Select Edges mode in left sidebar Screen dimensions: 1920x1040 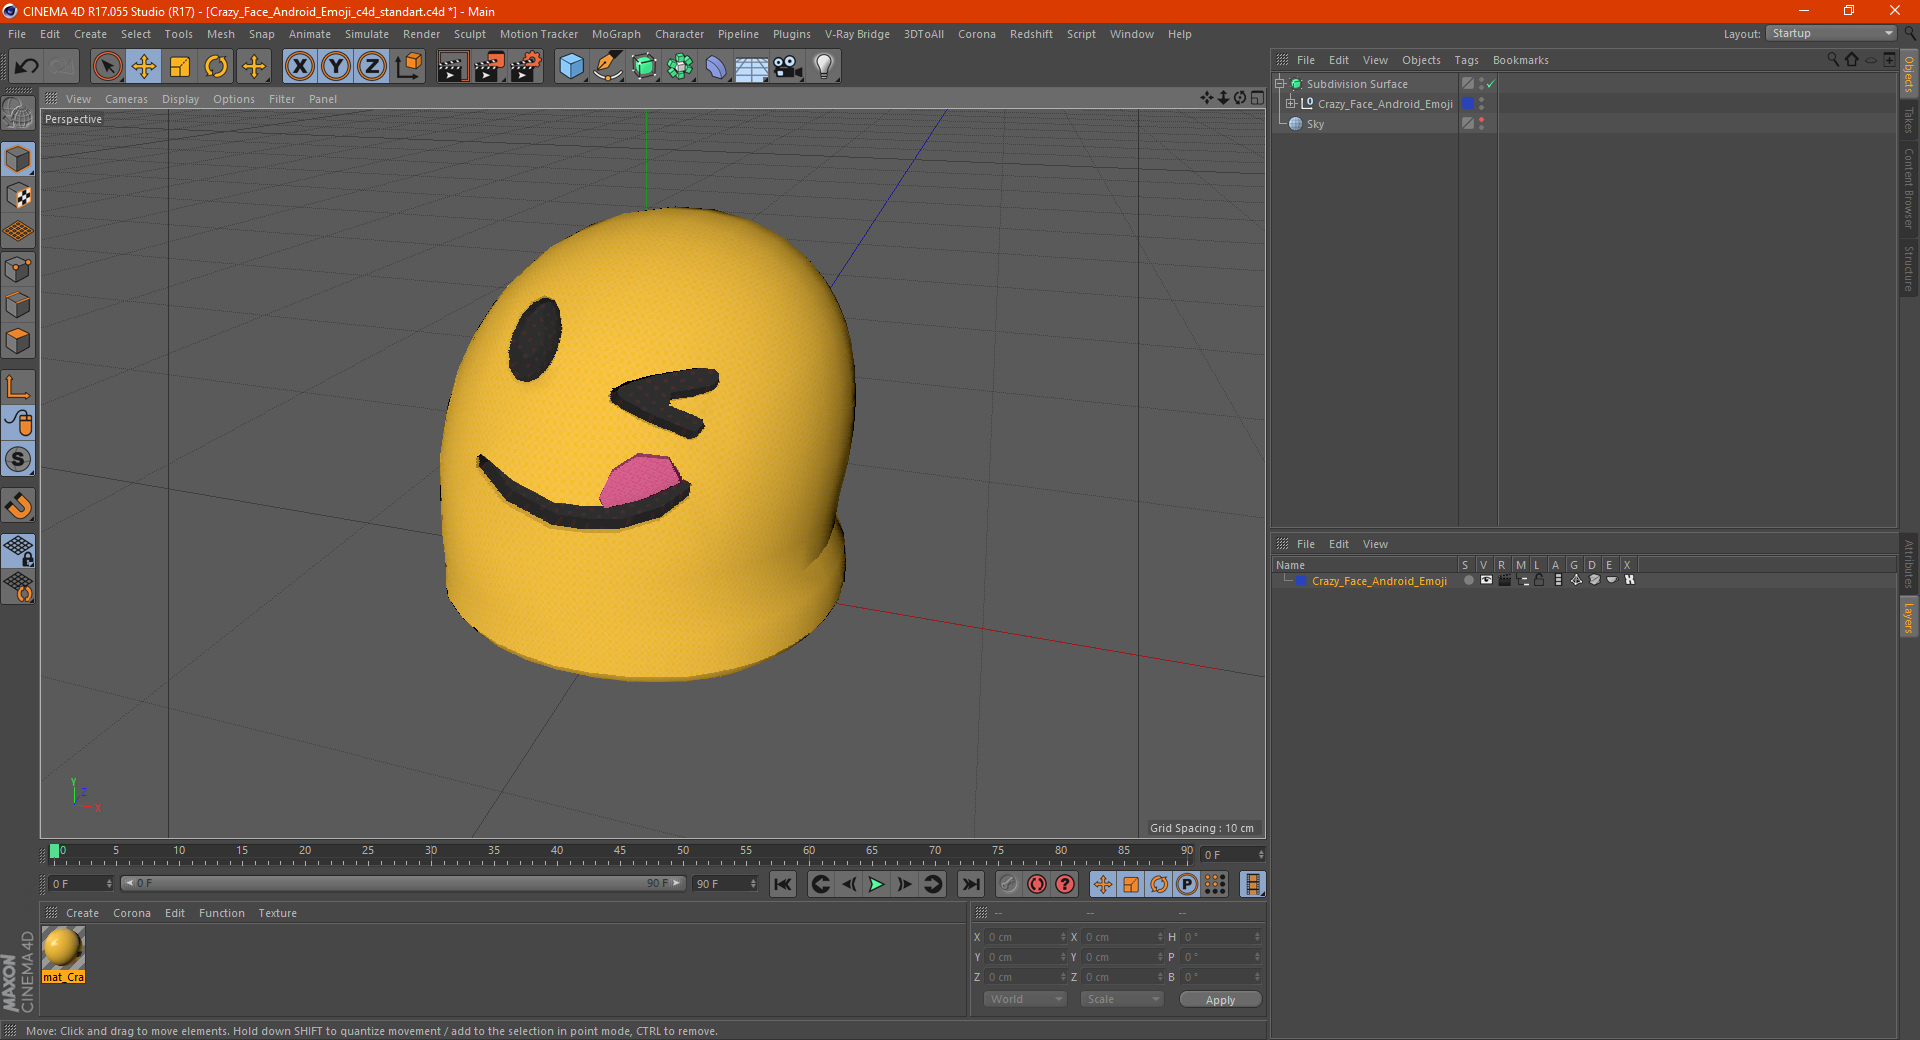18,305
